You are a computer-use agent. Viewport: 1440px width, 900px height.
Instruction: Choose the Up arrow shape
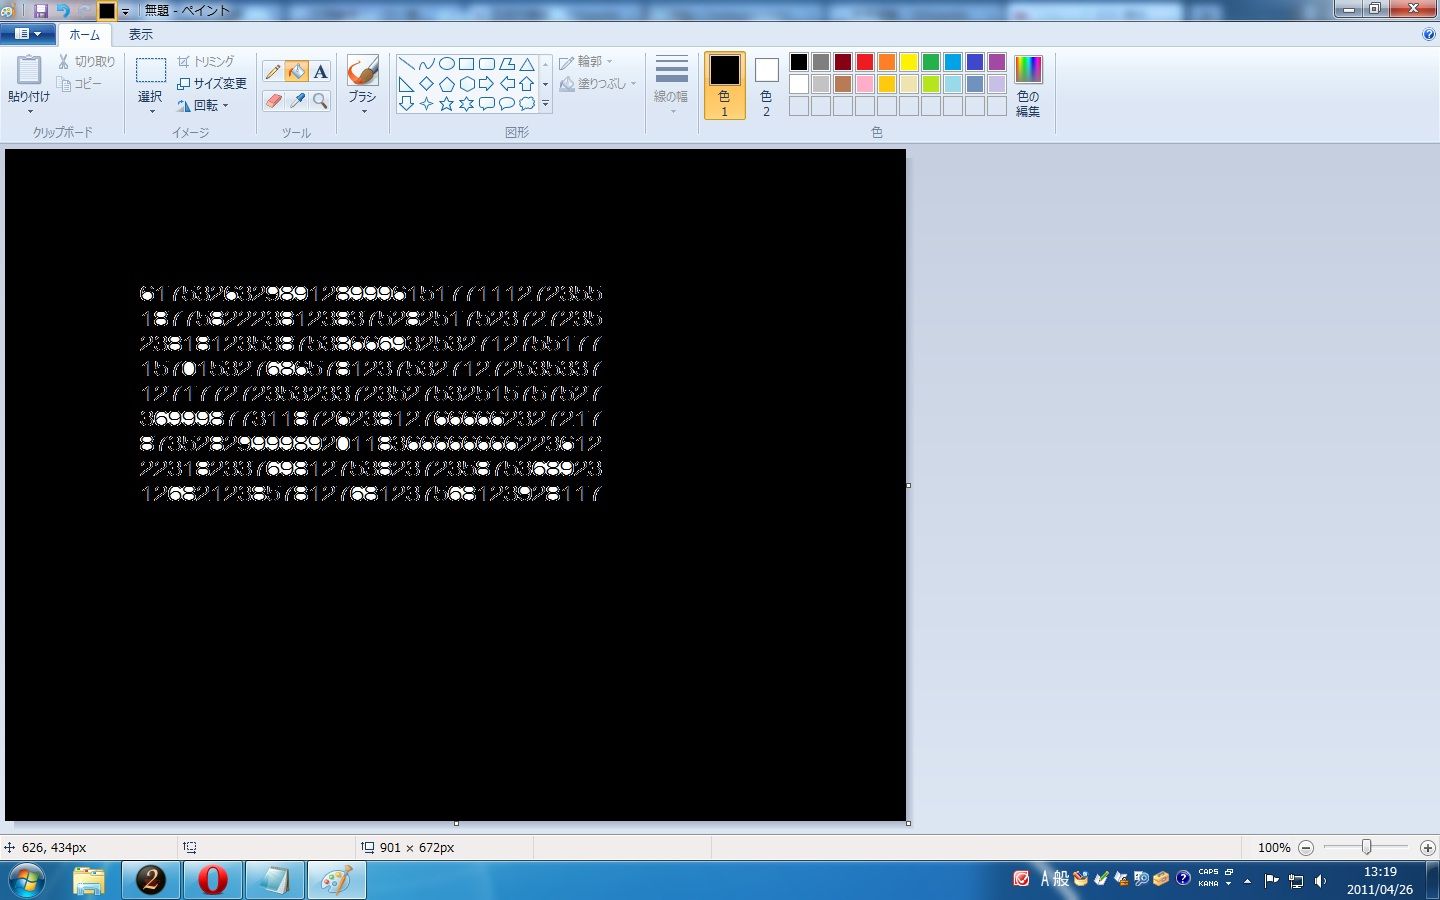[527, 84]
